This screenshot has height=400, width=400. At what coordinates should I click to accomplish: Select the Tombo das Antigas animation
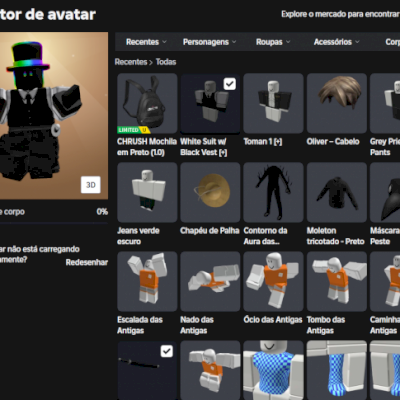tap(337, 281)
